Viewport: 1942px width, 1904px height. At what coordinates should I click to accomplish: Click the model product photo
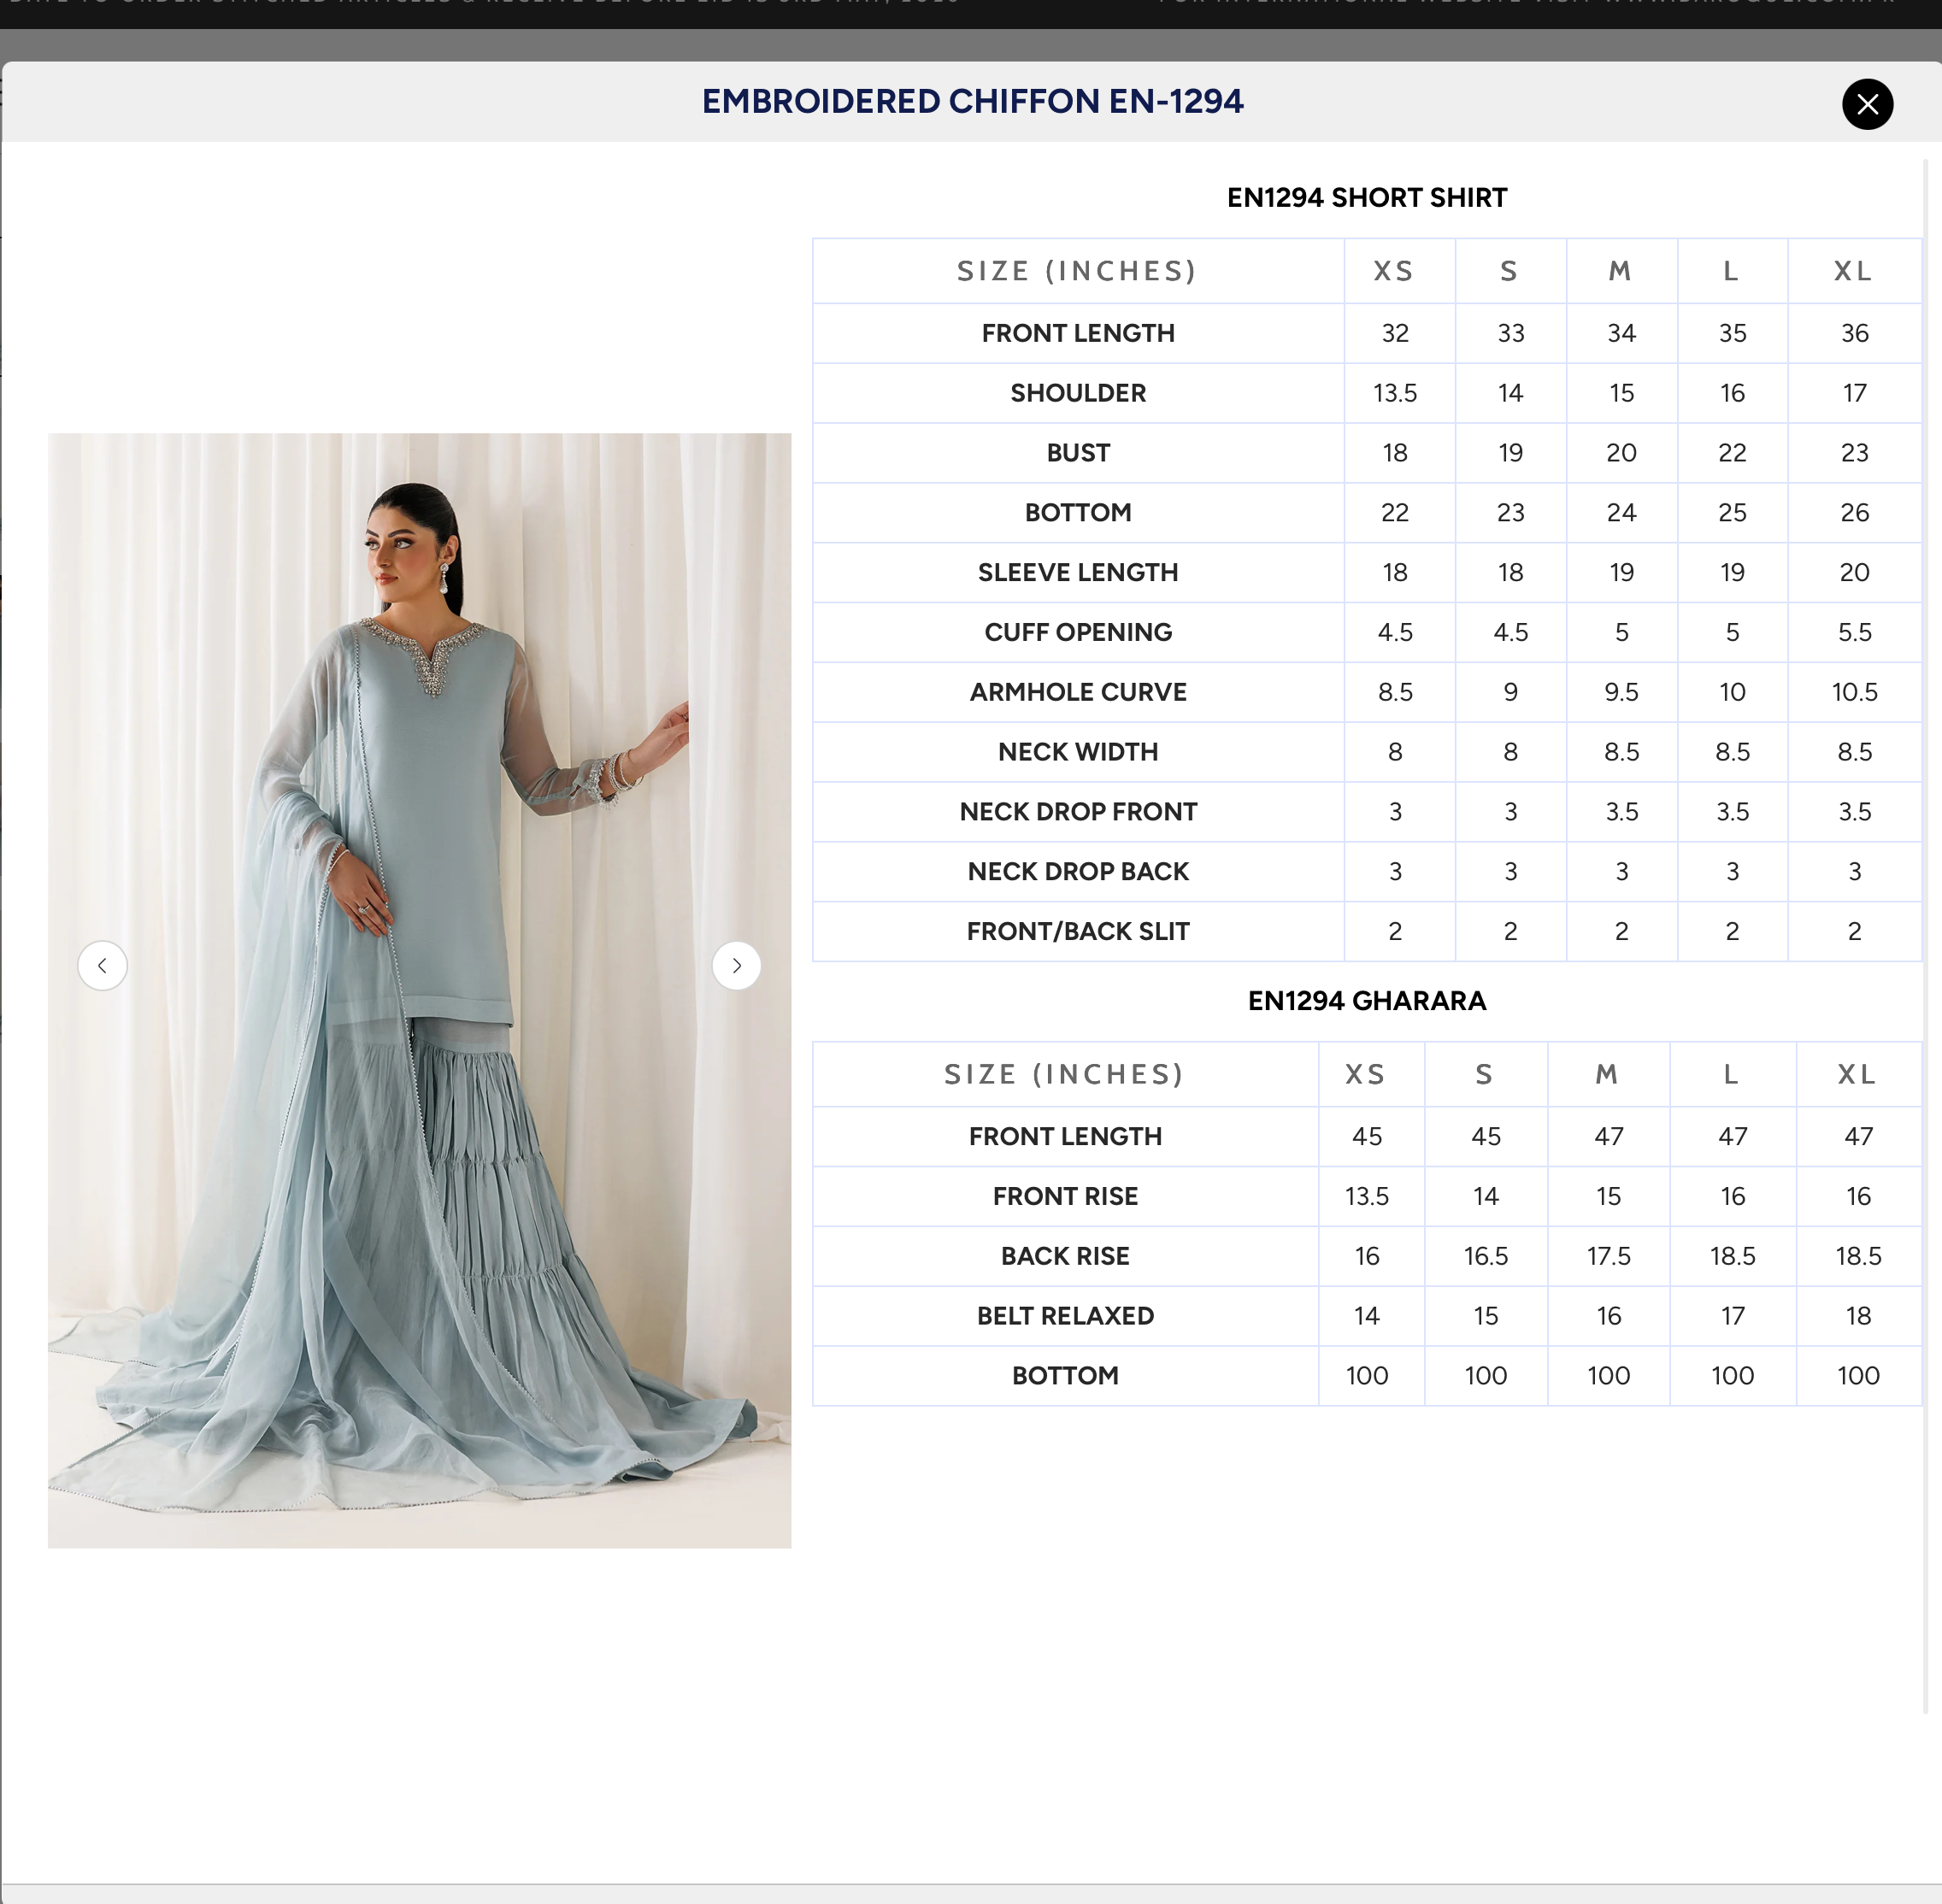pyautogui.click(x=419, y=990)
